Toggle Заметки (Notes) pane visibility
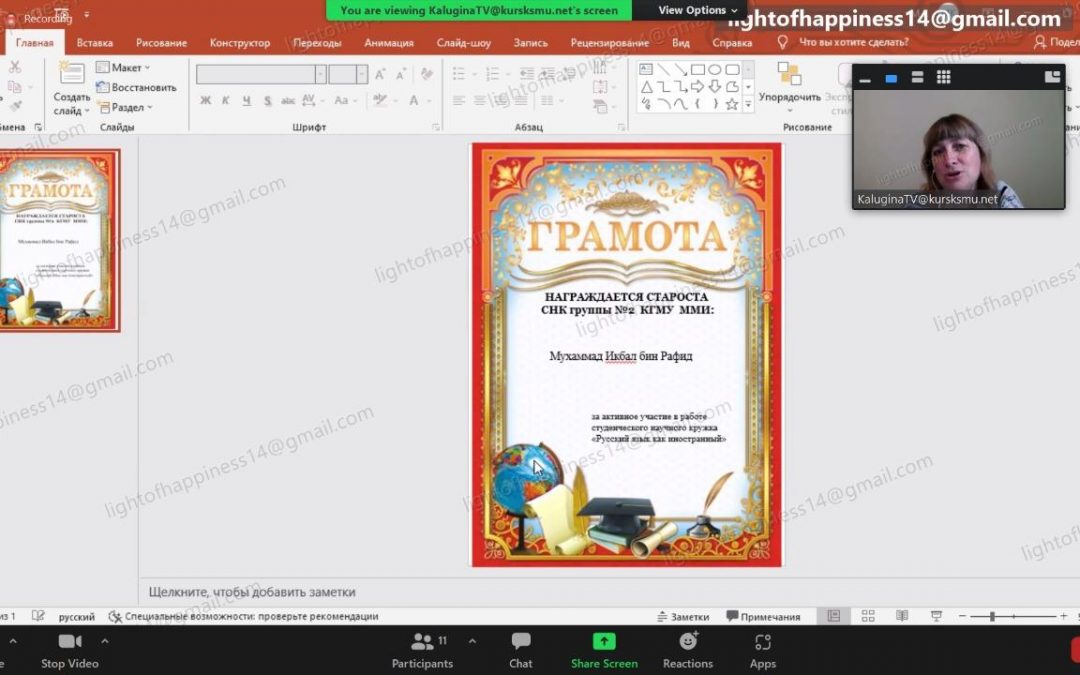The width and height of the screenshot is (1080, 675). point(685,616)
